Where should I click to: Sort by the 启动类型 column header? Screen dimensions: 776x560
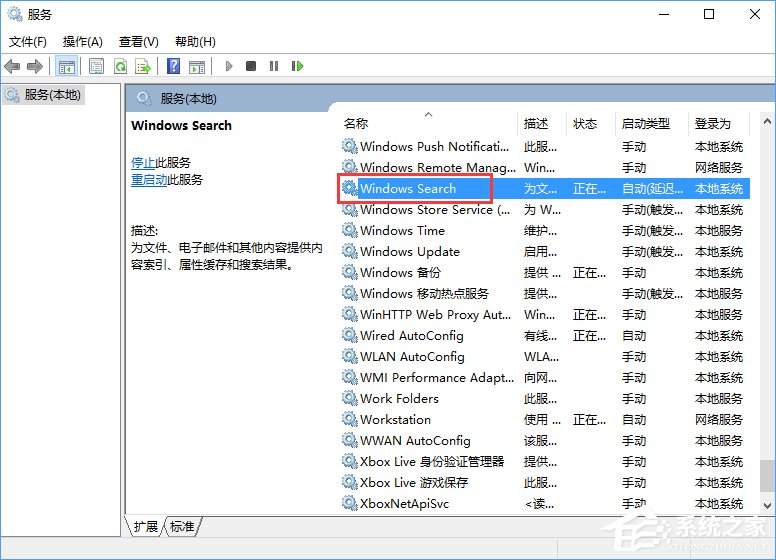coord(645,124)
